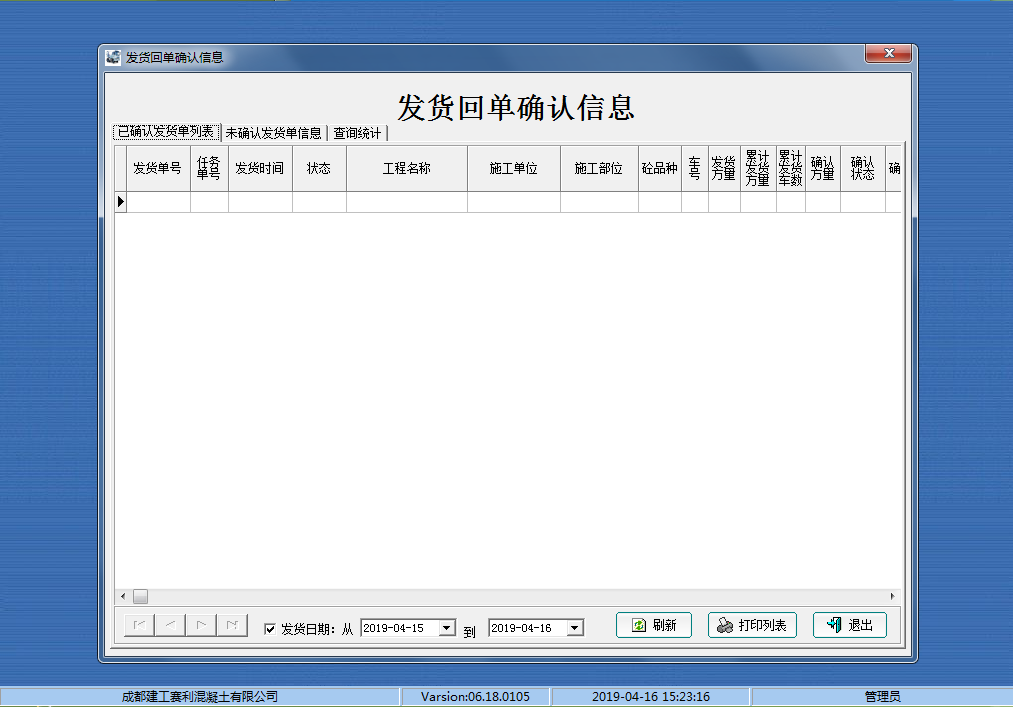Click status bar user 管理员
The width and height of the screenshot is (1013, 707).
coord(882,697)
